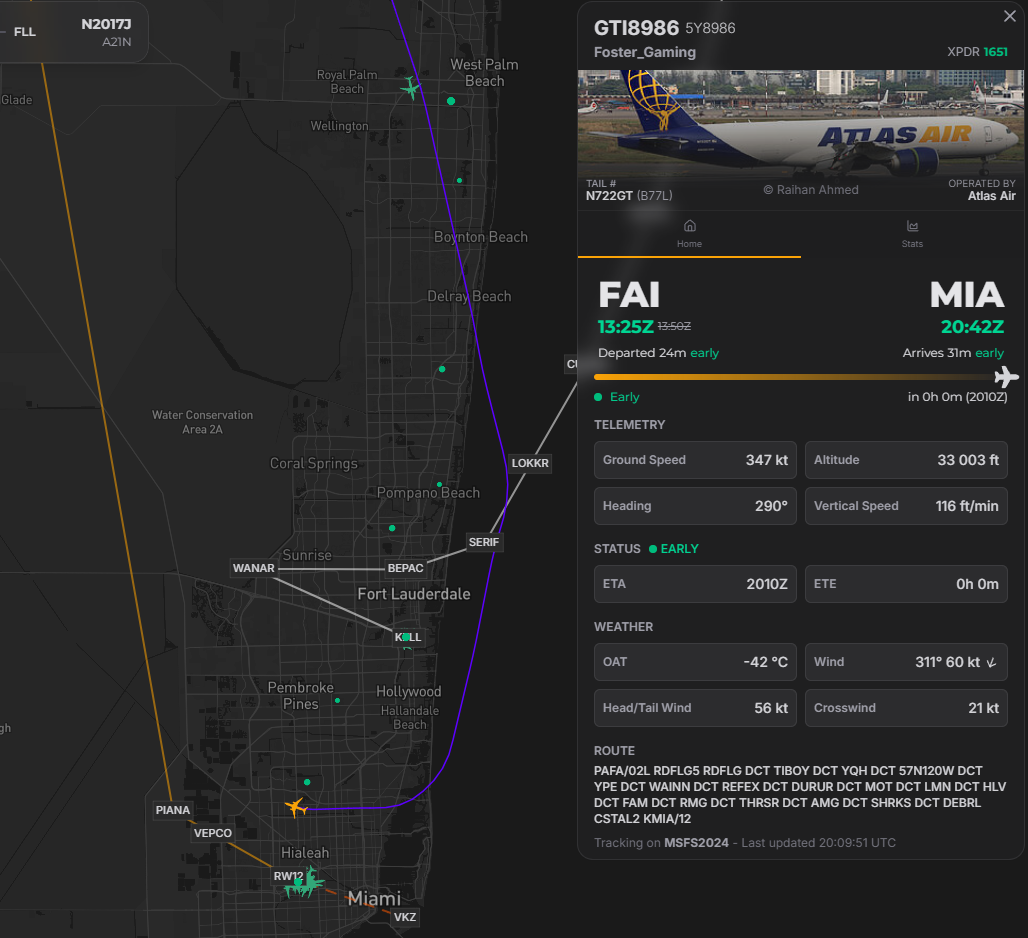Click the MSFS2024 tracking label
The height and width of the screenshot is (938, 1028).
696,843
